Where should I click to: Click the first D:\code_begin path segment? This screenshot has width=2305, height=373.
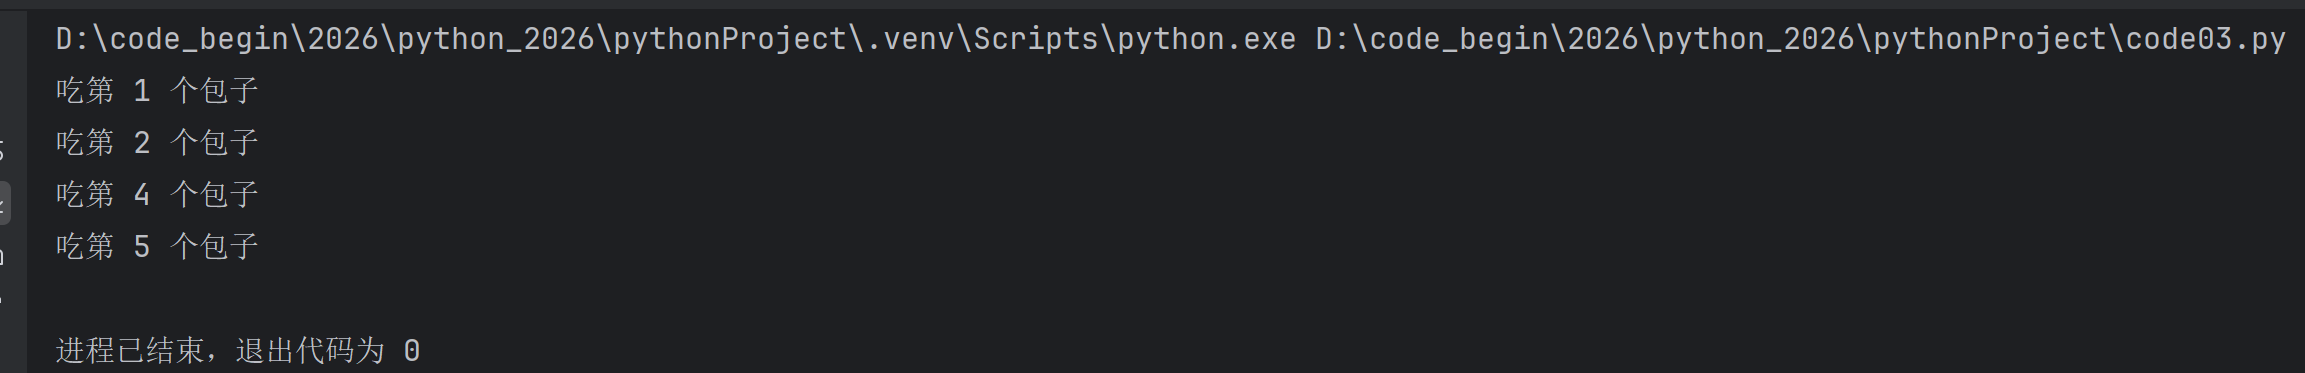(x=172, y=39)
